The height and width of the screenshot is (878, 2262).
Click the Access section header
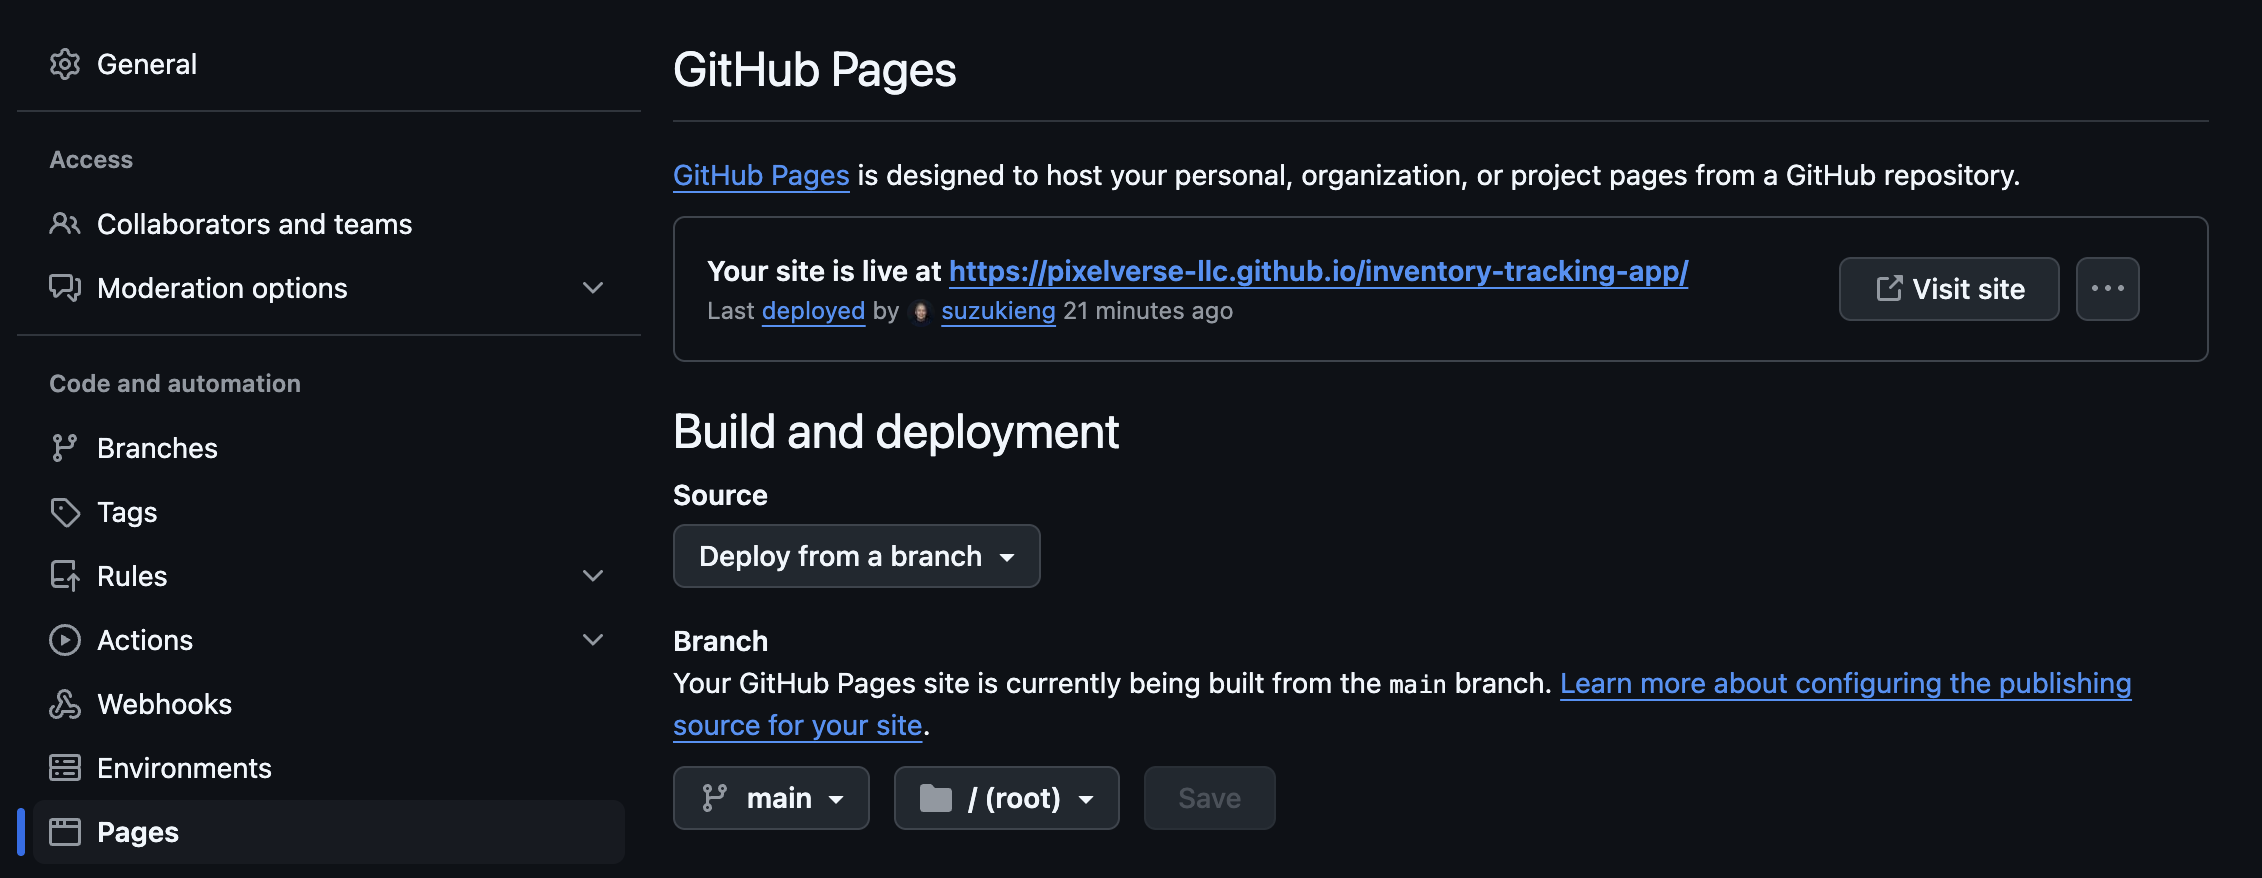click(91, 160)
